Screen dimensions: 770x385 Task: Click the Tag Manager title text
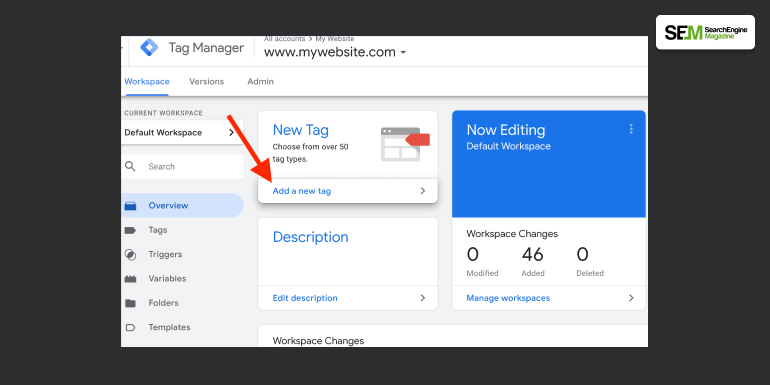[x=206, y=48]
